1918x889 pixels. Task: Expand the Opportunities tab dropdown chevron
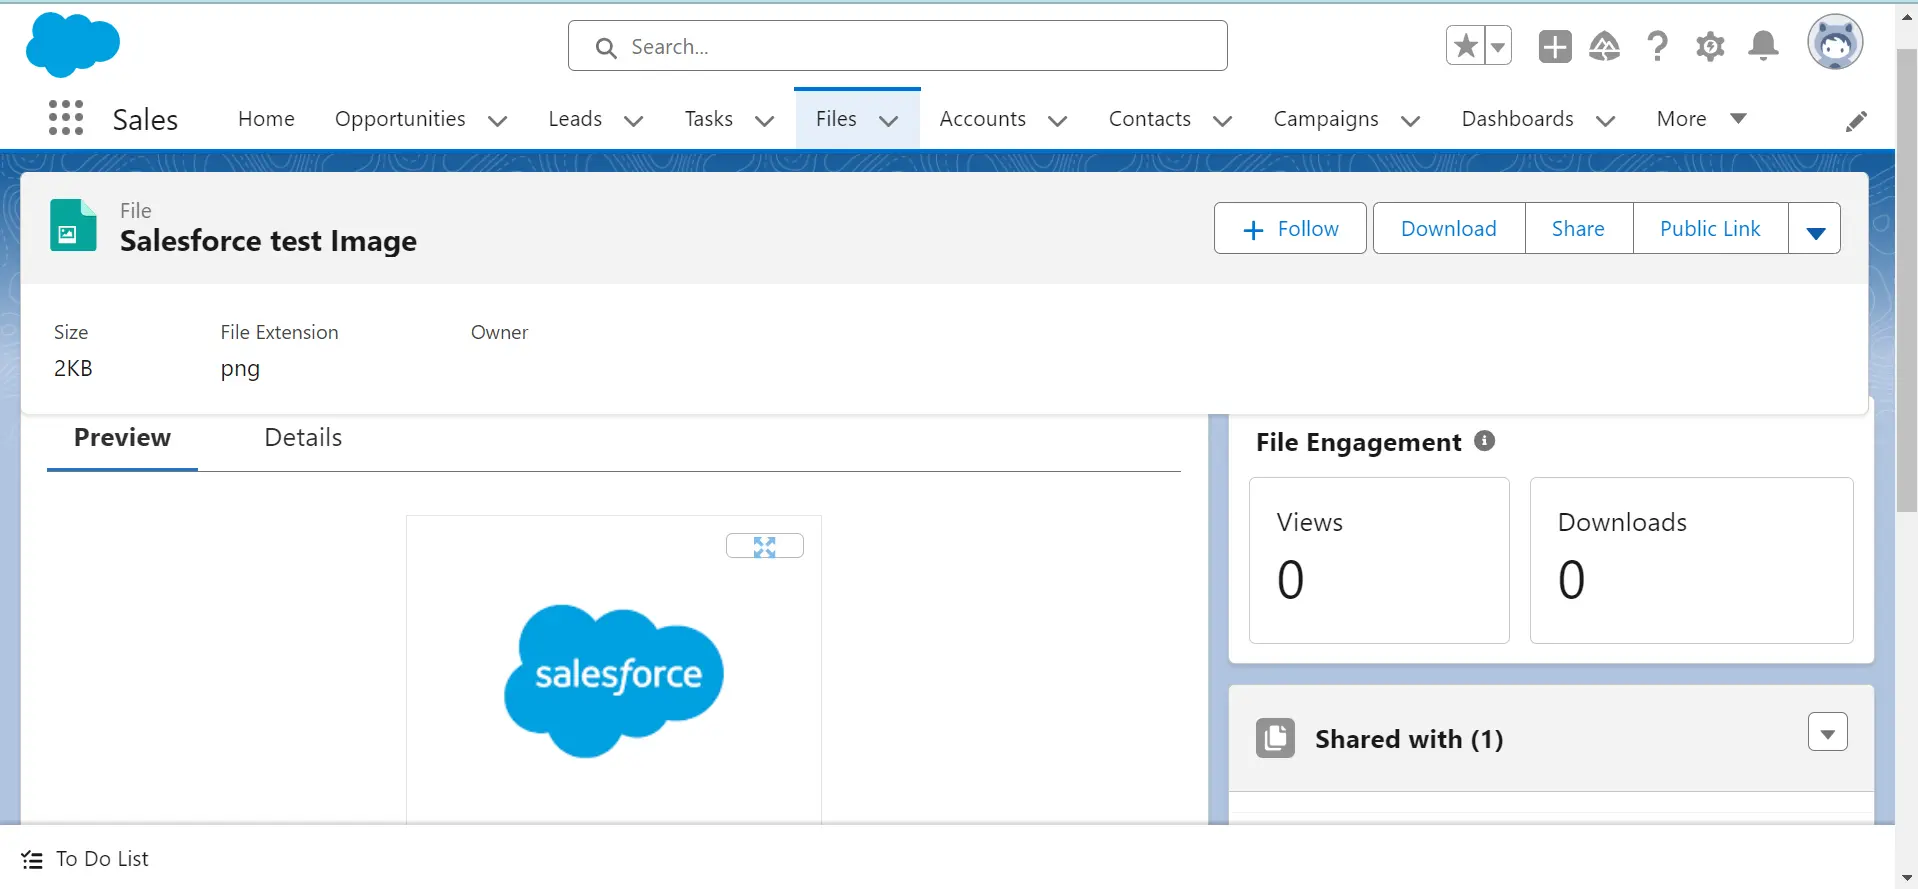pyautogui.click(x=497, y=121)
